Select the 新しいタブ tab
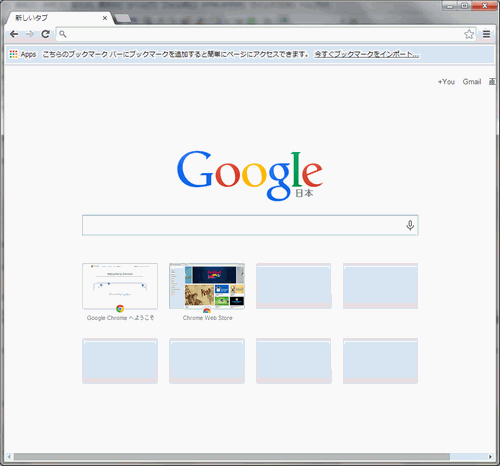This screenshot has height=466, width=500. (x=59, y=18)
